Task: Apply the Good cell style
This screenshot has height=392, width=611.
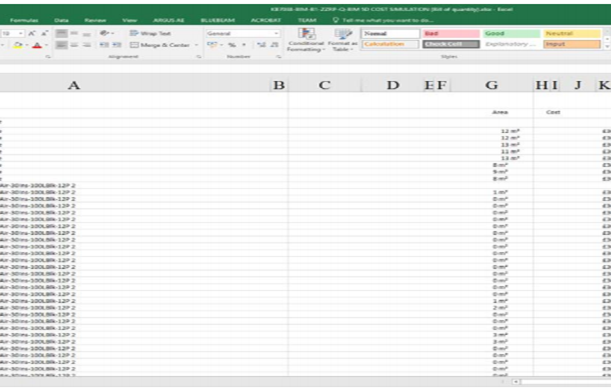Action: (511, 34)
